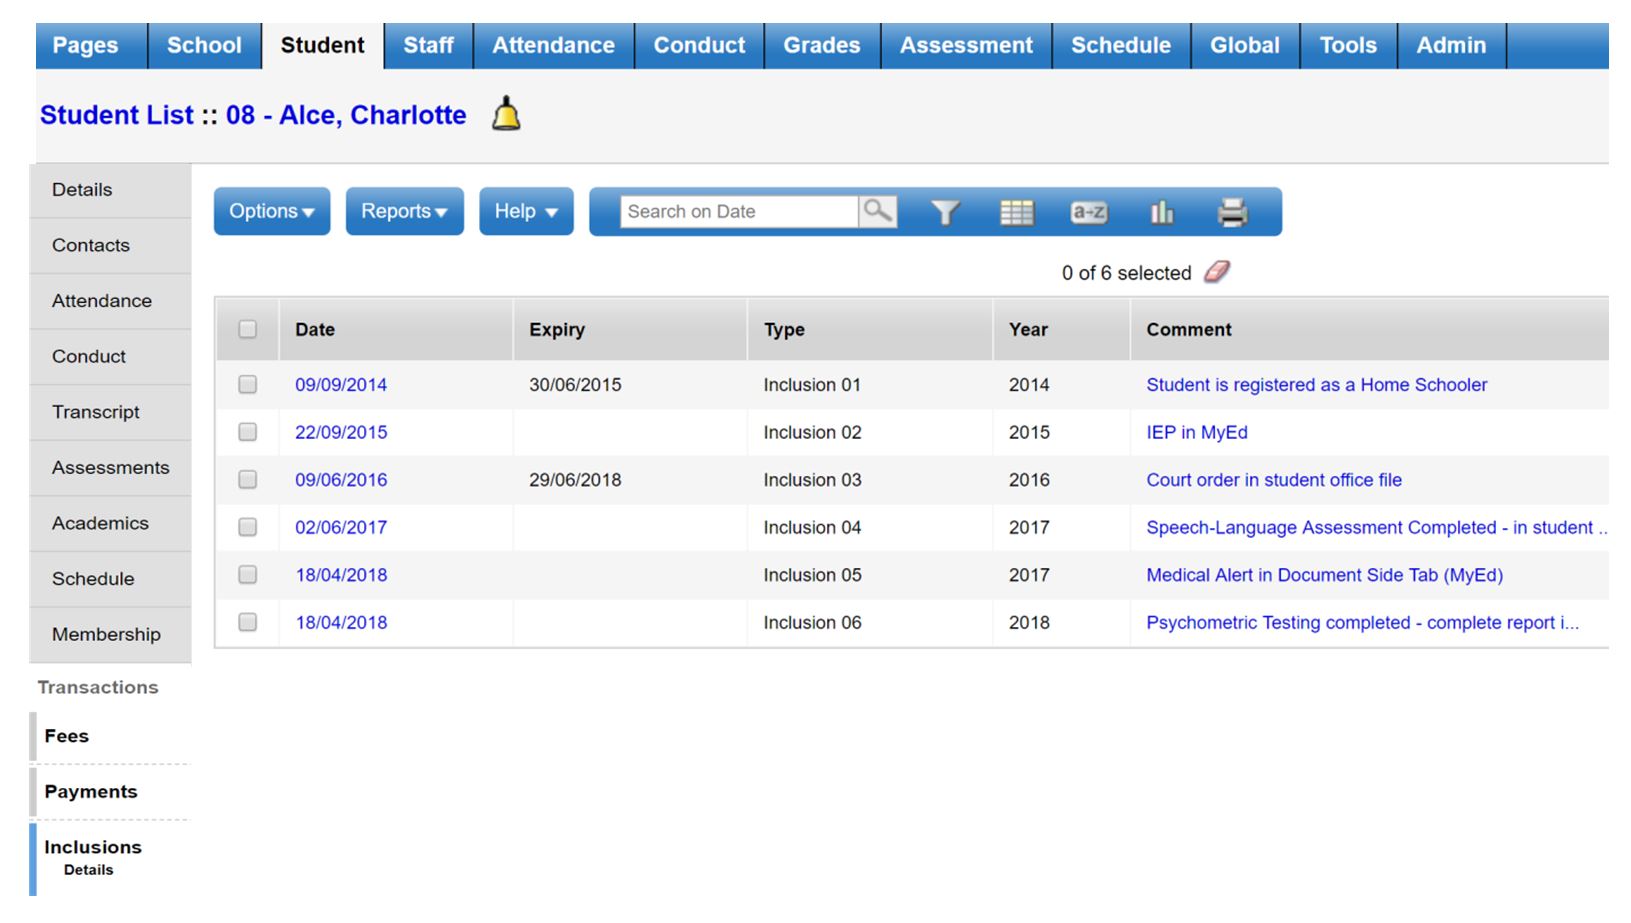Clear selection with the eraser icon
This screenshot has height=923, width=1631.
1217,272
